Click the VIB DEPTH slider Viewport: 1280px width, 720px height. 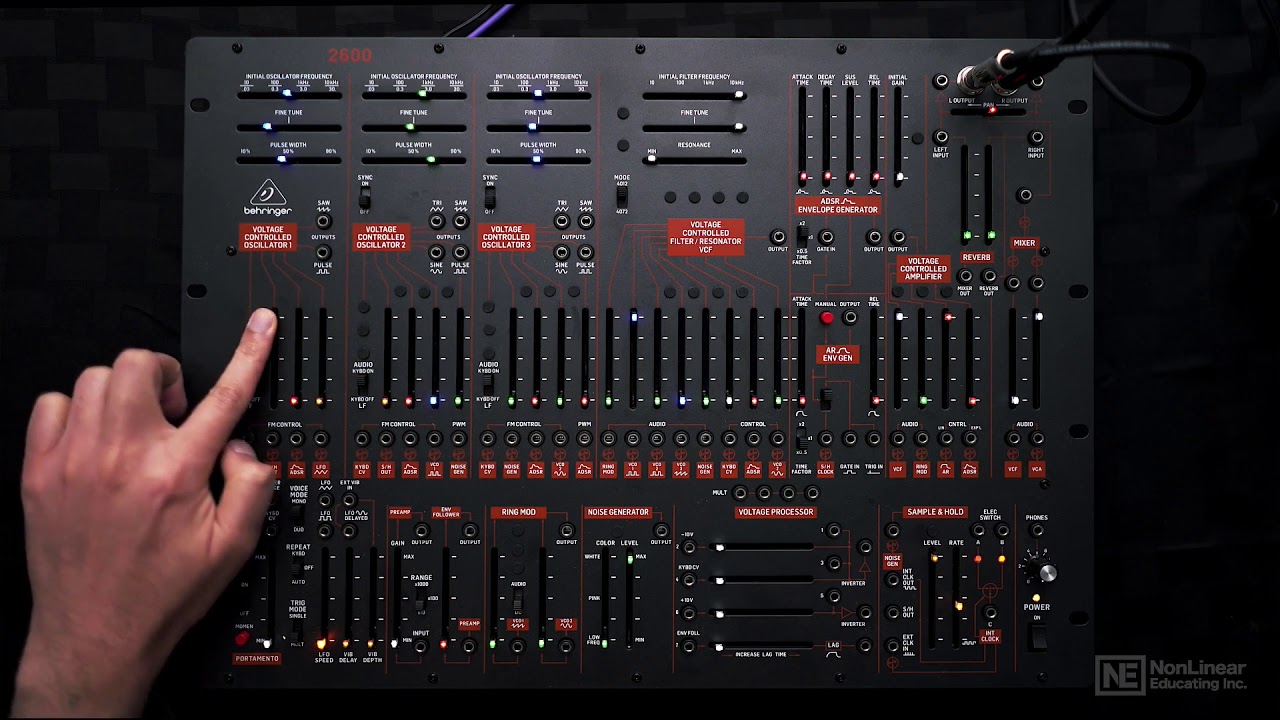point(371,597)
